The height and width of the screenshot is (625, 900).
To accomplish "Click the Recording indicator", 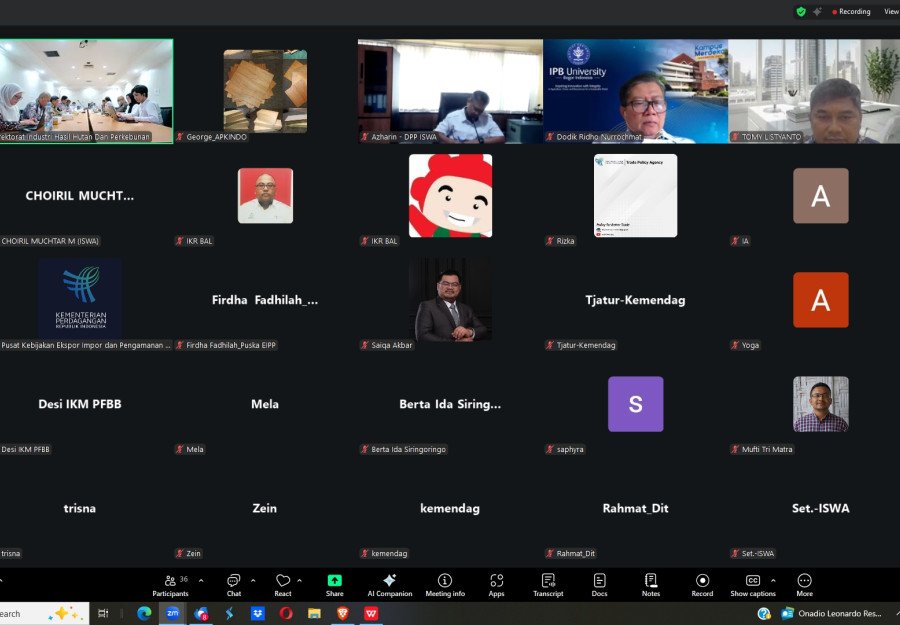I will click(x=851, y=12).
